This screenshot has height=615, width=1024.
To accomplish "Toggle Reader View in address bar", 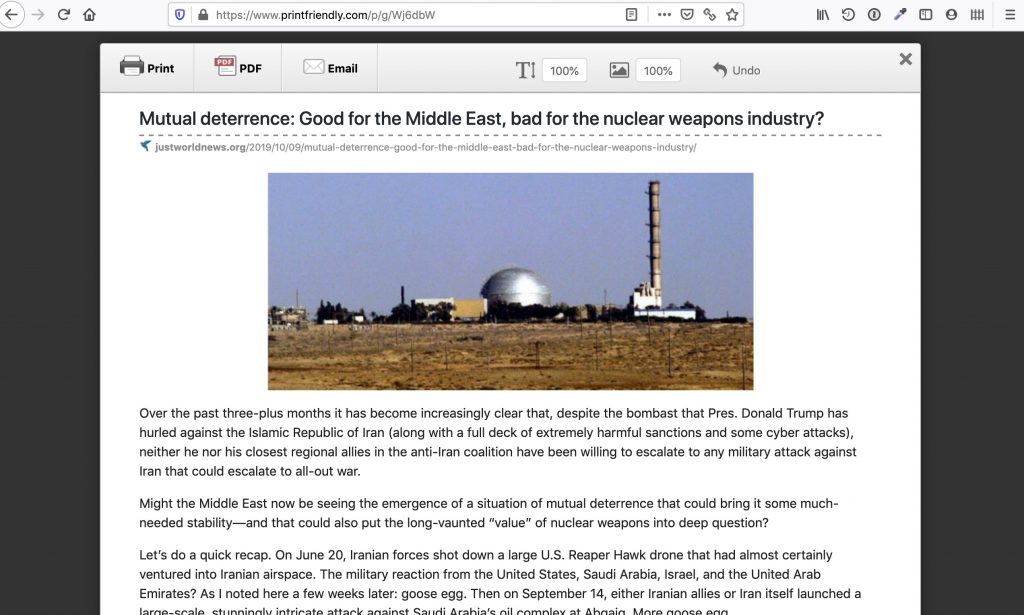I will click(631, 15).
